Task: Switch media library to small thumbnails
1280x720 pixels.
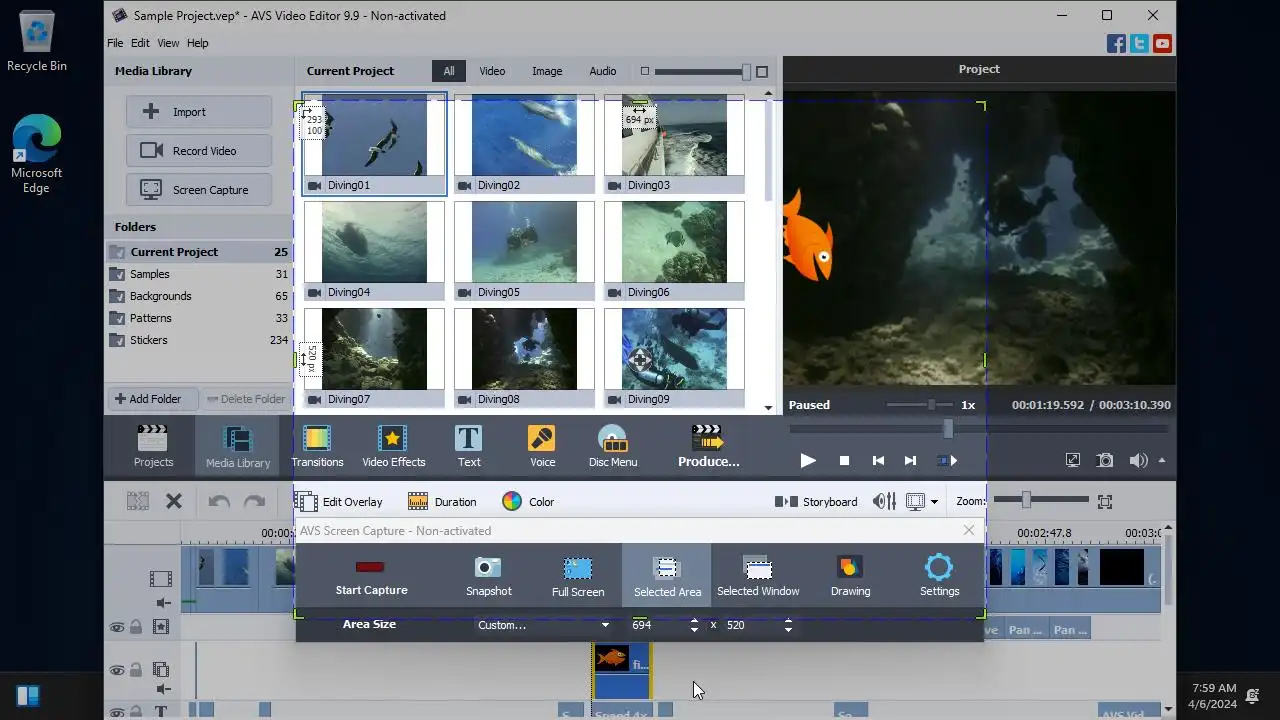Action: click(x=645, y=71)
